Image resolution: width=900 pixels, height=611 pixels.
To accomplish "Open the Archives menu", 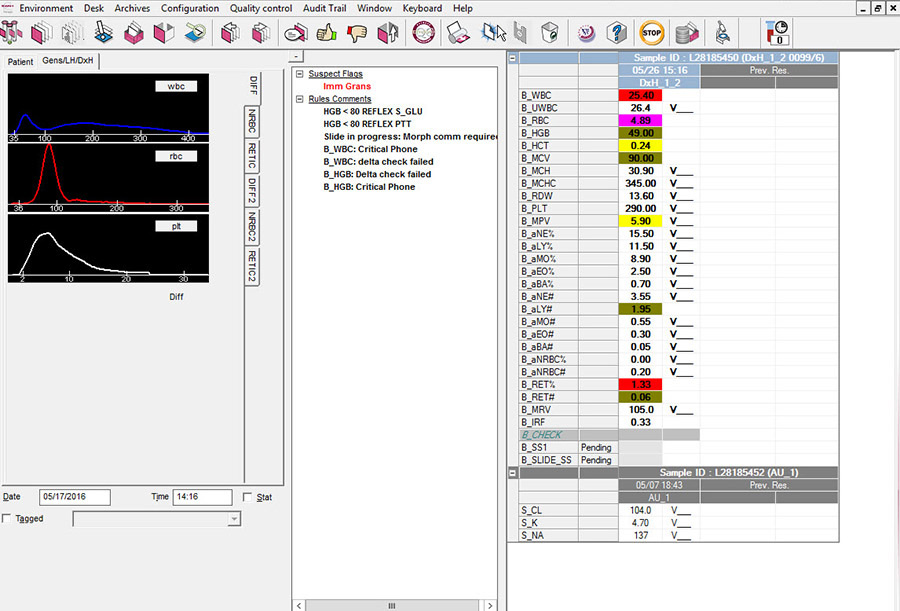I will (132, 8).
